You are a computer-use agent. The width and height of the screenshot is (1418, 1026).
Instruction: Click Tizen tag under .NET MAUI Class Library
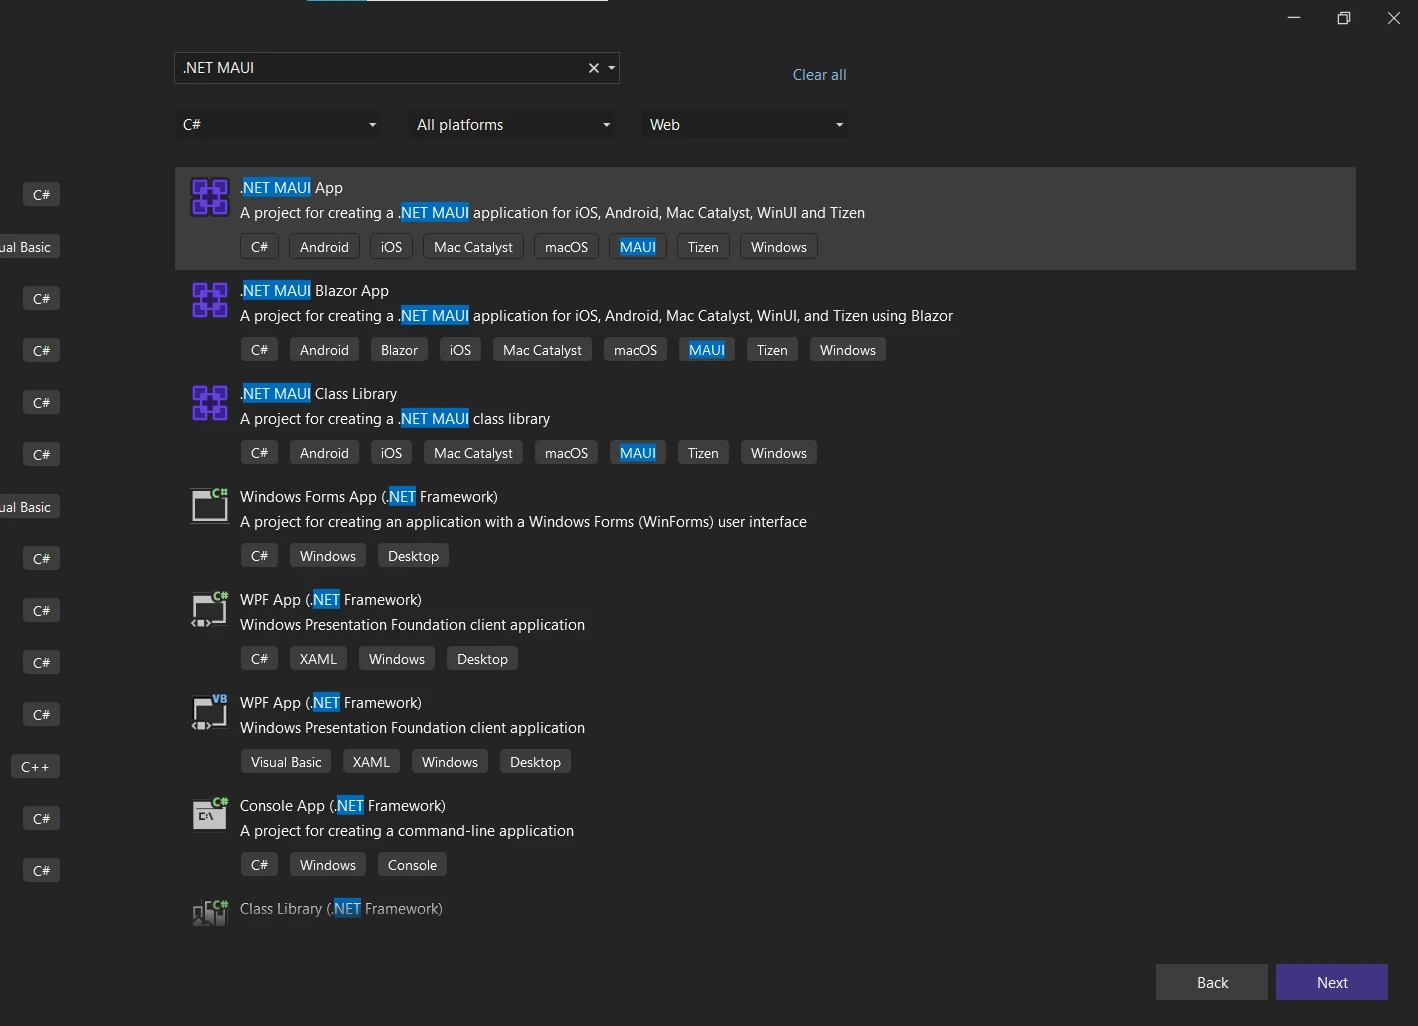pyautogui.click(x=703, y=453)
